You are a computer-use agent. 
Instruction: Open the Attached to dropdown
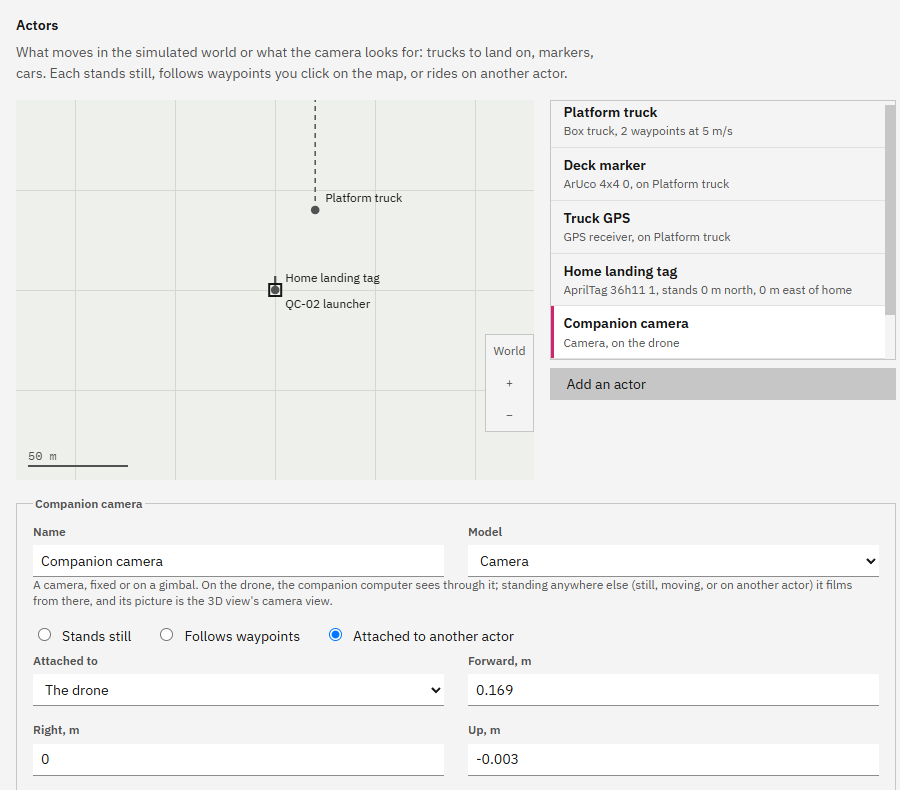(238, 690)
